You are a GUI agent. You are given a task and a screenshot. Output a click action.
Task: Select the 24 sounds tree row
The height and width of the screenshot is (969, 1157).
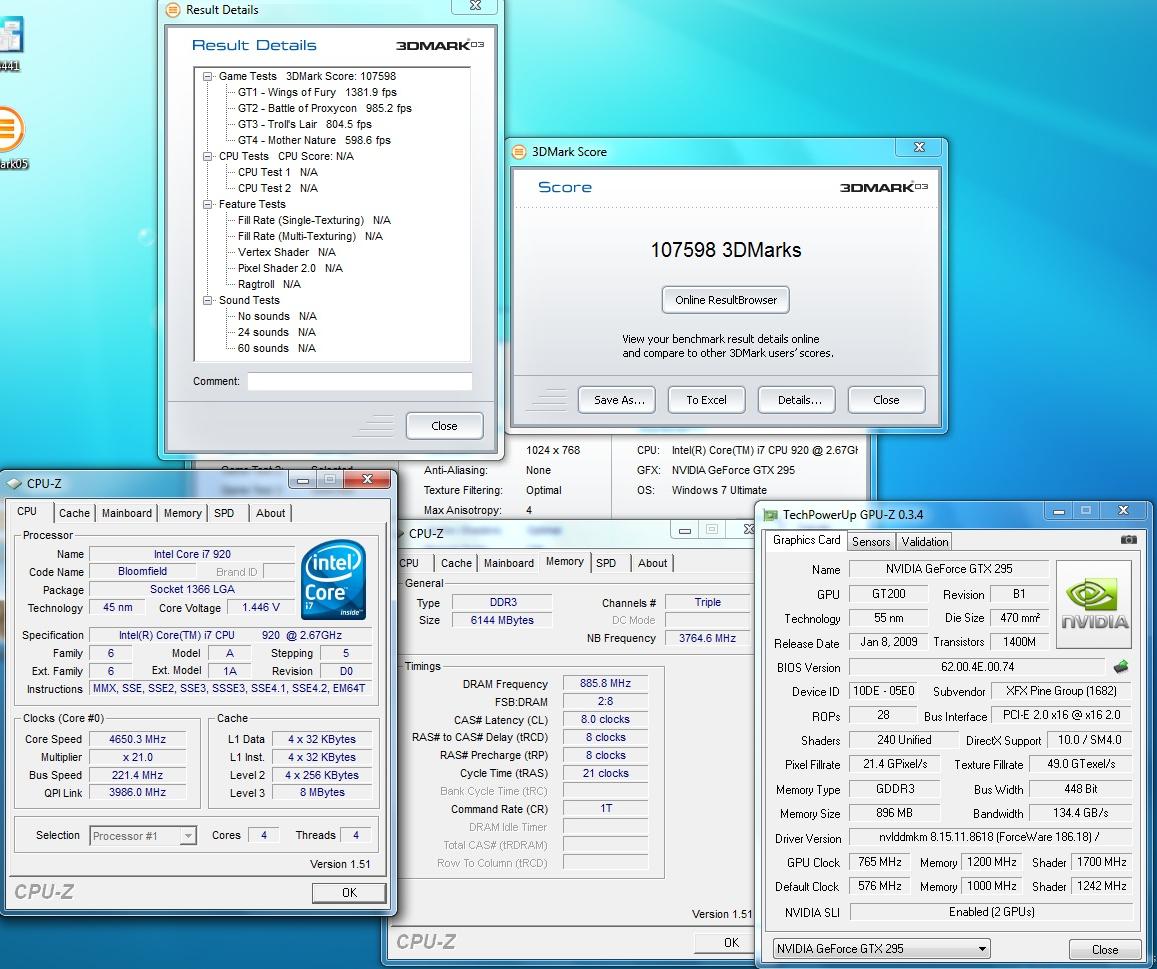(x=276, y=332)
